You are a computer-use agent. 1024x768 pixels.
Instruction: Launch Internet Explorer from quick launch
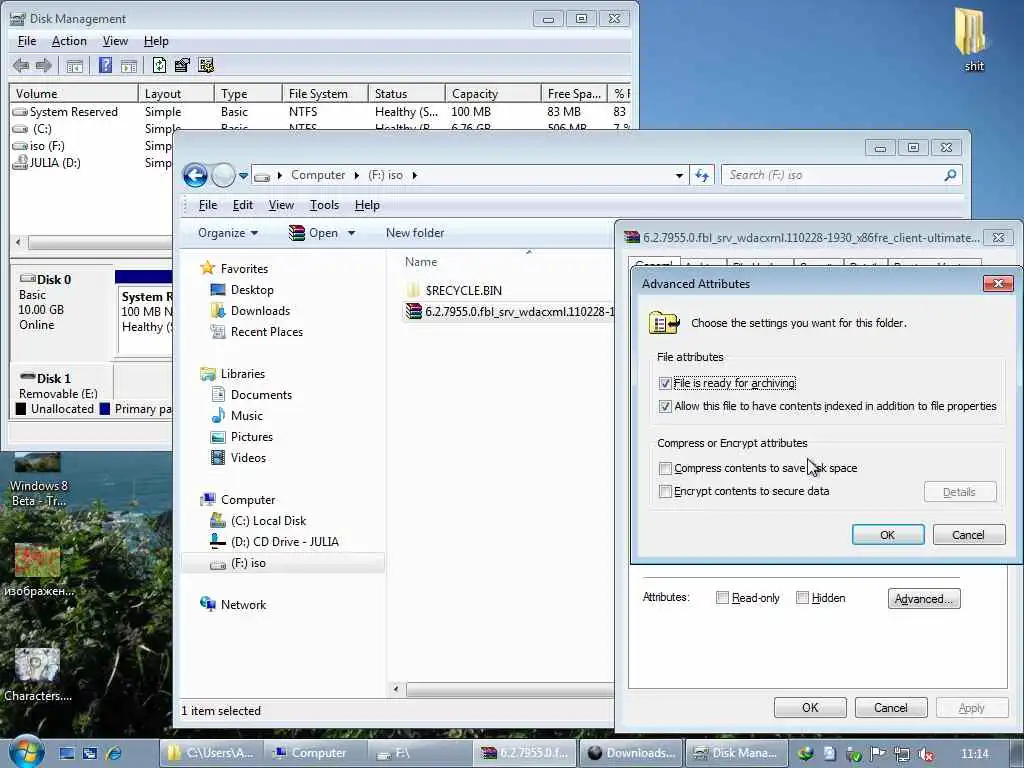point(114,753)
